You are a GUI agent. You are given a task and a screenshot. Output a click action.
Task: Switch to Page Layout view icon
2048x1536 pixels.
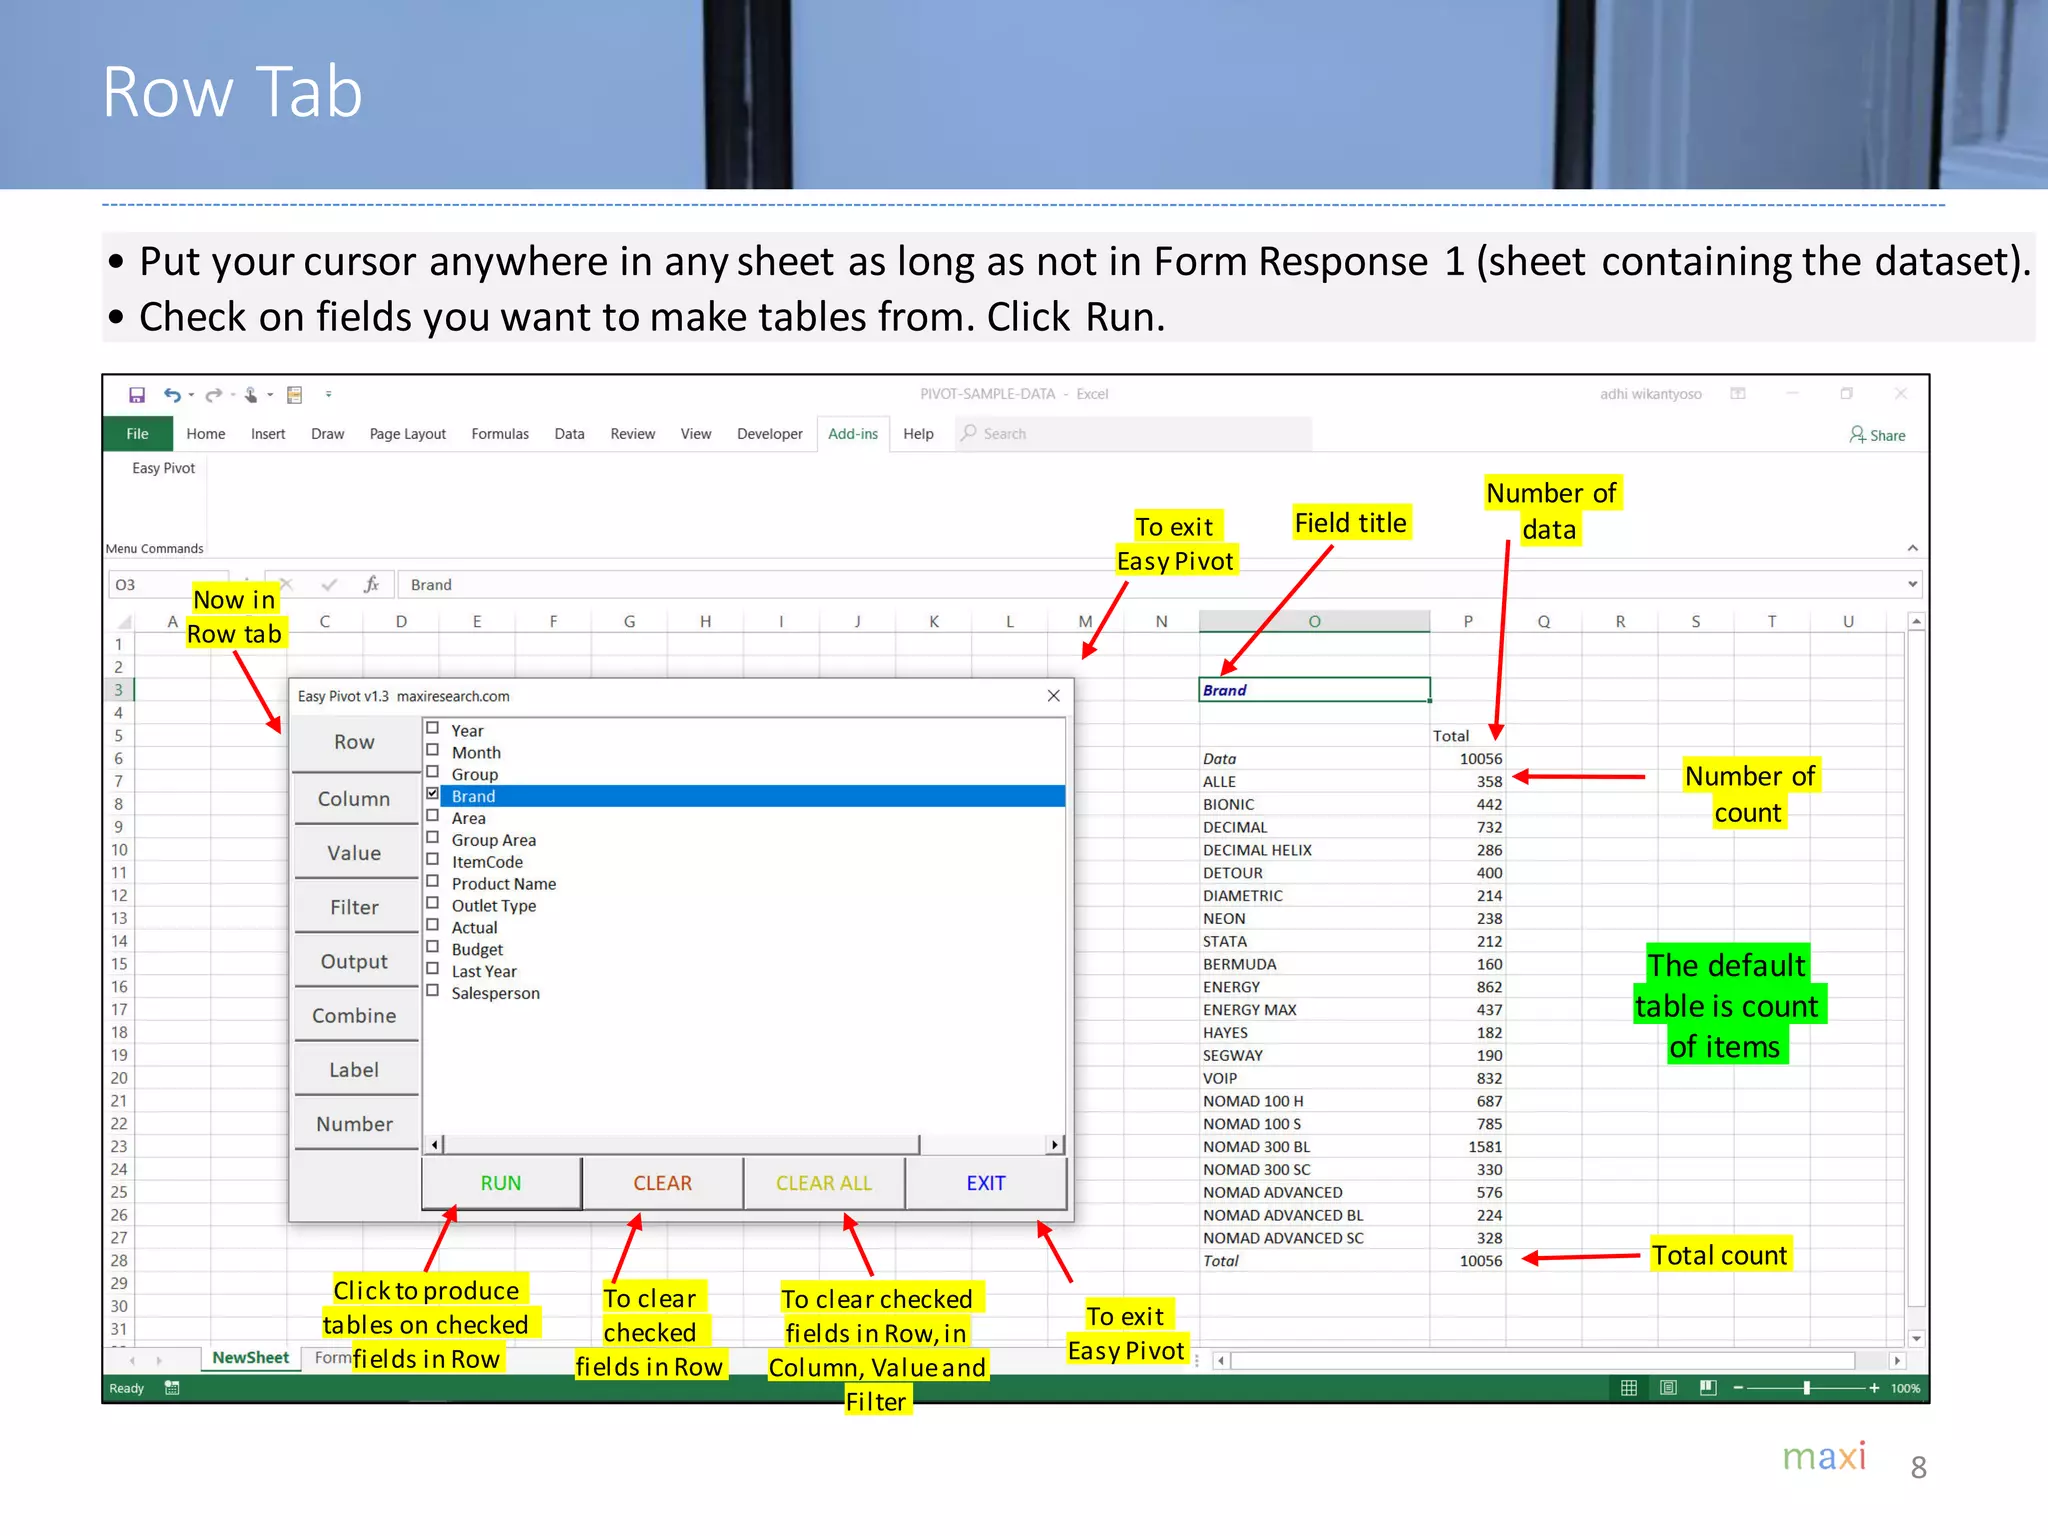1668,1388
